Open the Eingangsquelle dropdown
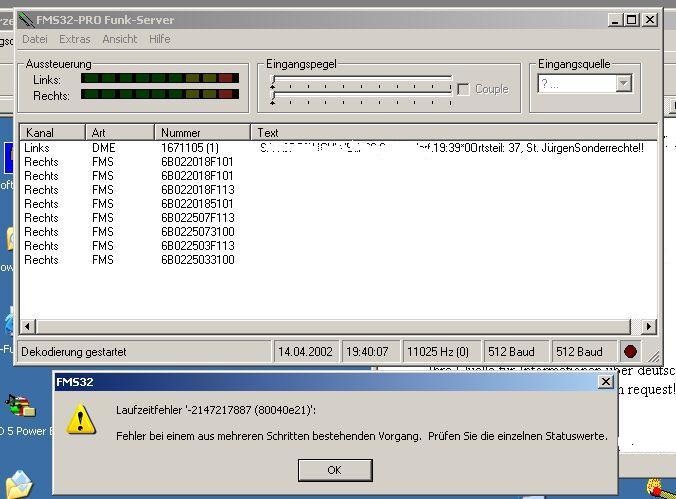676x499 pixels. pyautogui.click(x=624, y=84)
